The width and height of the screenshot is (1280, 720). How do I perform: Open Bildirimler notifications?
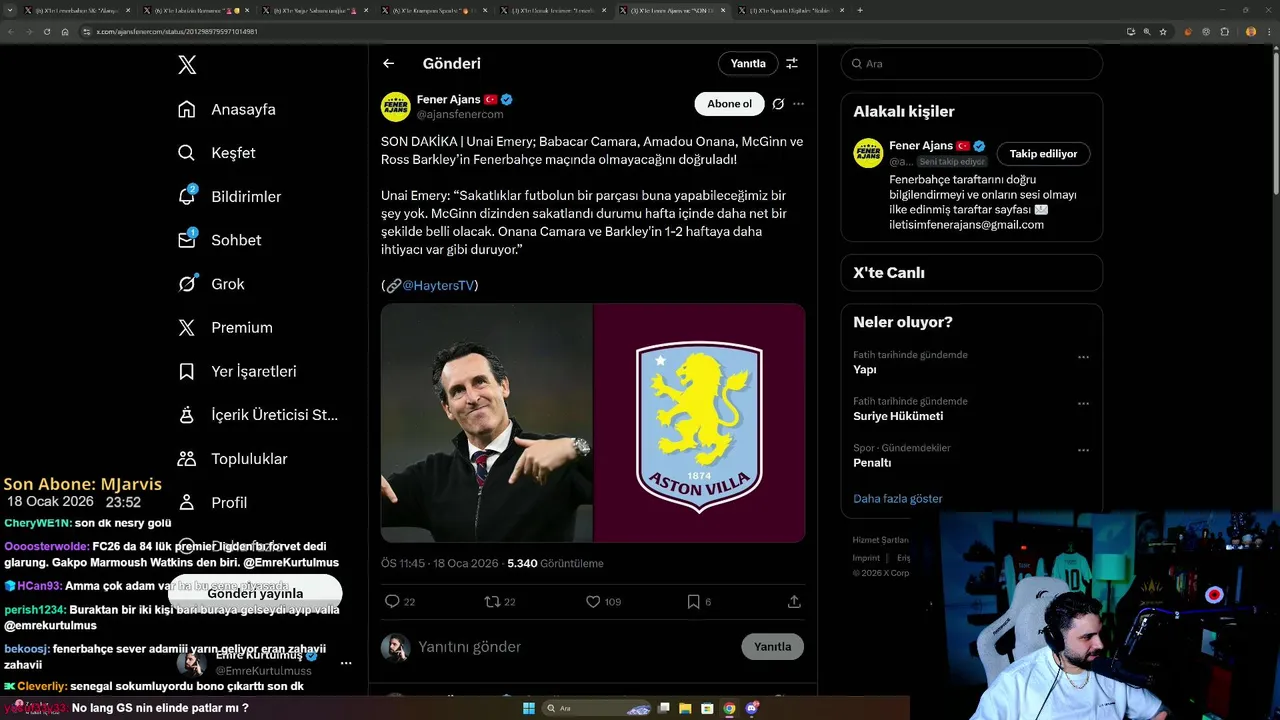point(229,196)
